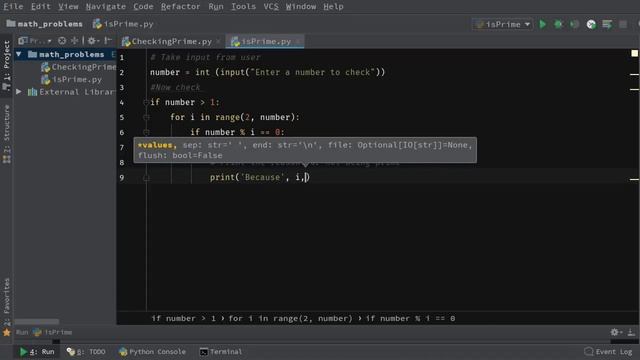The image size is (640, 360).
Task: Click isPrime.py in the navigation breadcrumb
Action: point(123,24)
